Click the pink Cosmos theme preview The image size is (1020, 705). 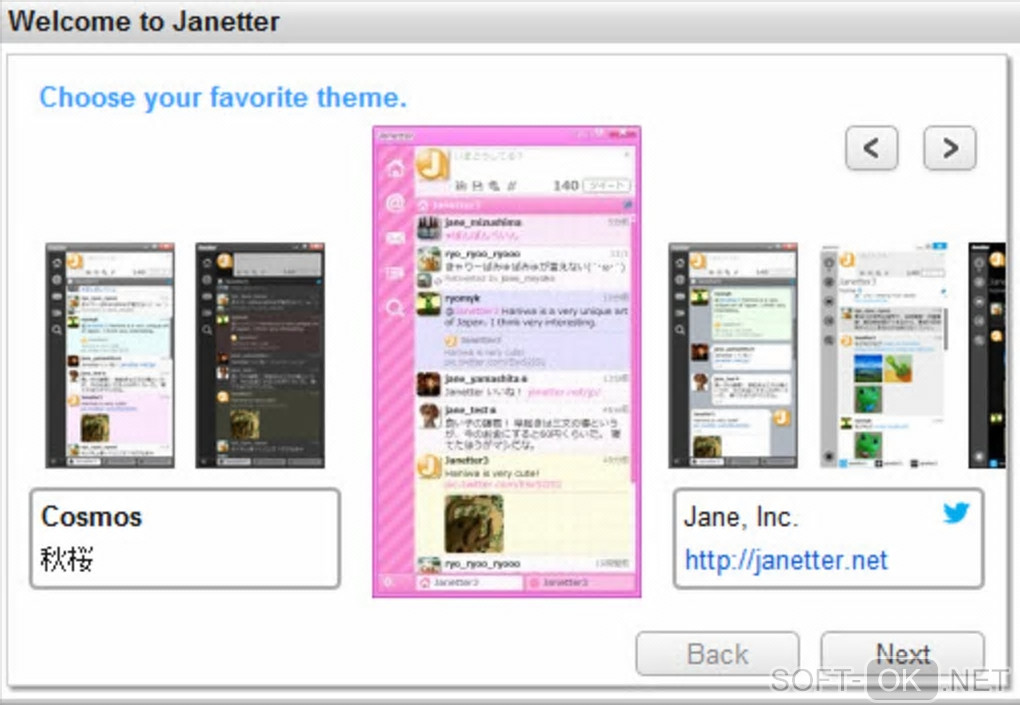coord(507,362)
